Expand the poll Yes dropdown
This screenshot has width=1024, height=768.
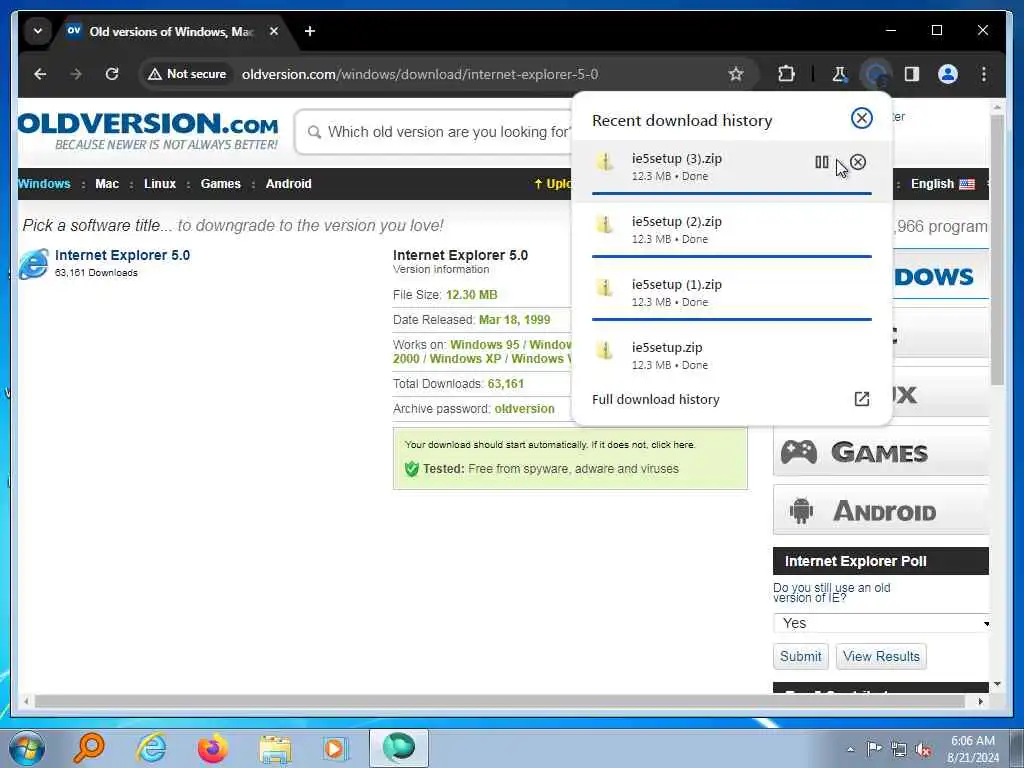point(881,623)
